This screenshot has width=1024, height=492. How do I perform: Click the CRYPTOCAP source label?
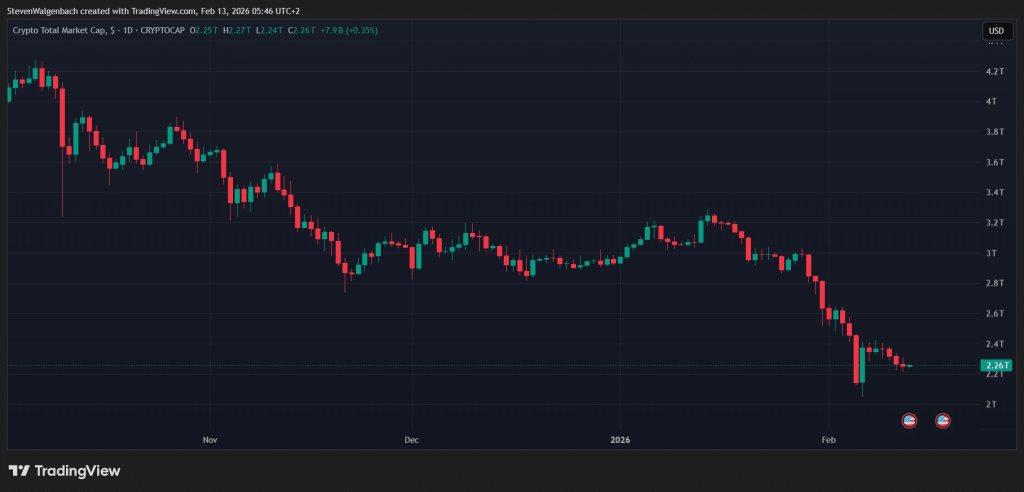[x=161, y=31]
